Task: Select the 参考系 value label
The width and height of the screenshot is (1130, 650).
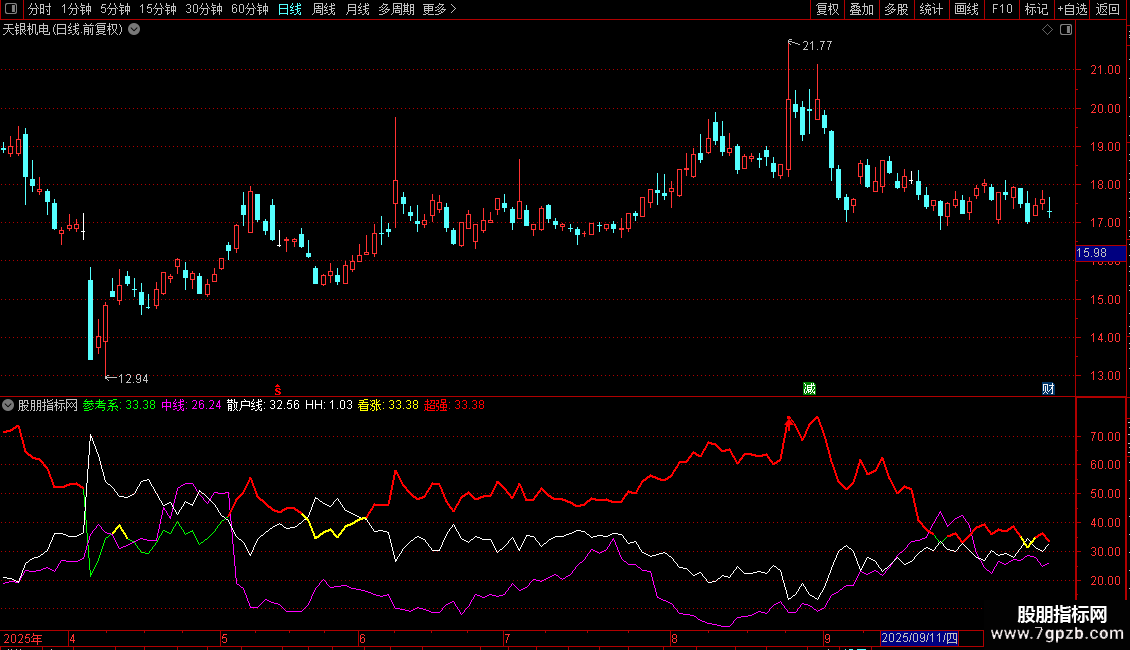Action: [x=119, y=405]
